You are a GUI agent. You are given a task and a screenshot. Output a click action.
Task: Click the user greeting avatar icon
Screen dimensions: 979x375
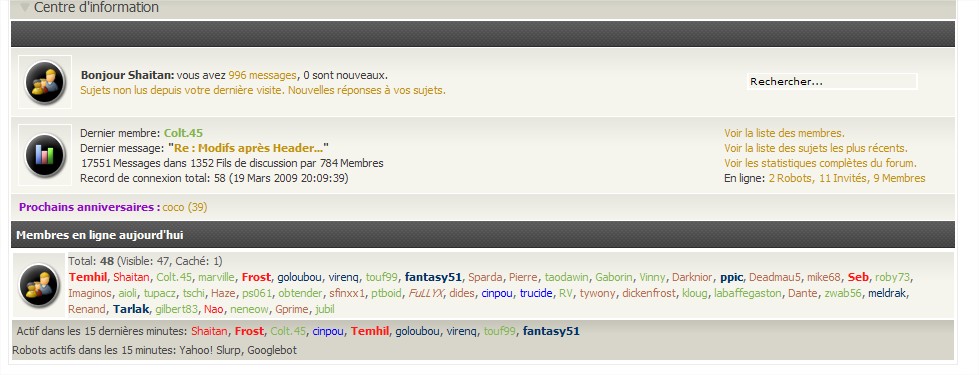pyautogui.click(x=45, y=82)
